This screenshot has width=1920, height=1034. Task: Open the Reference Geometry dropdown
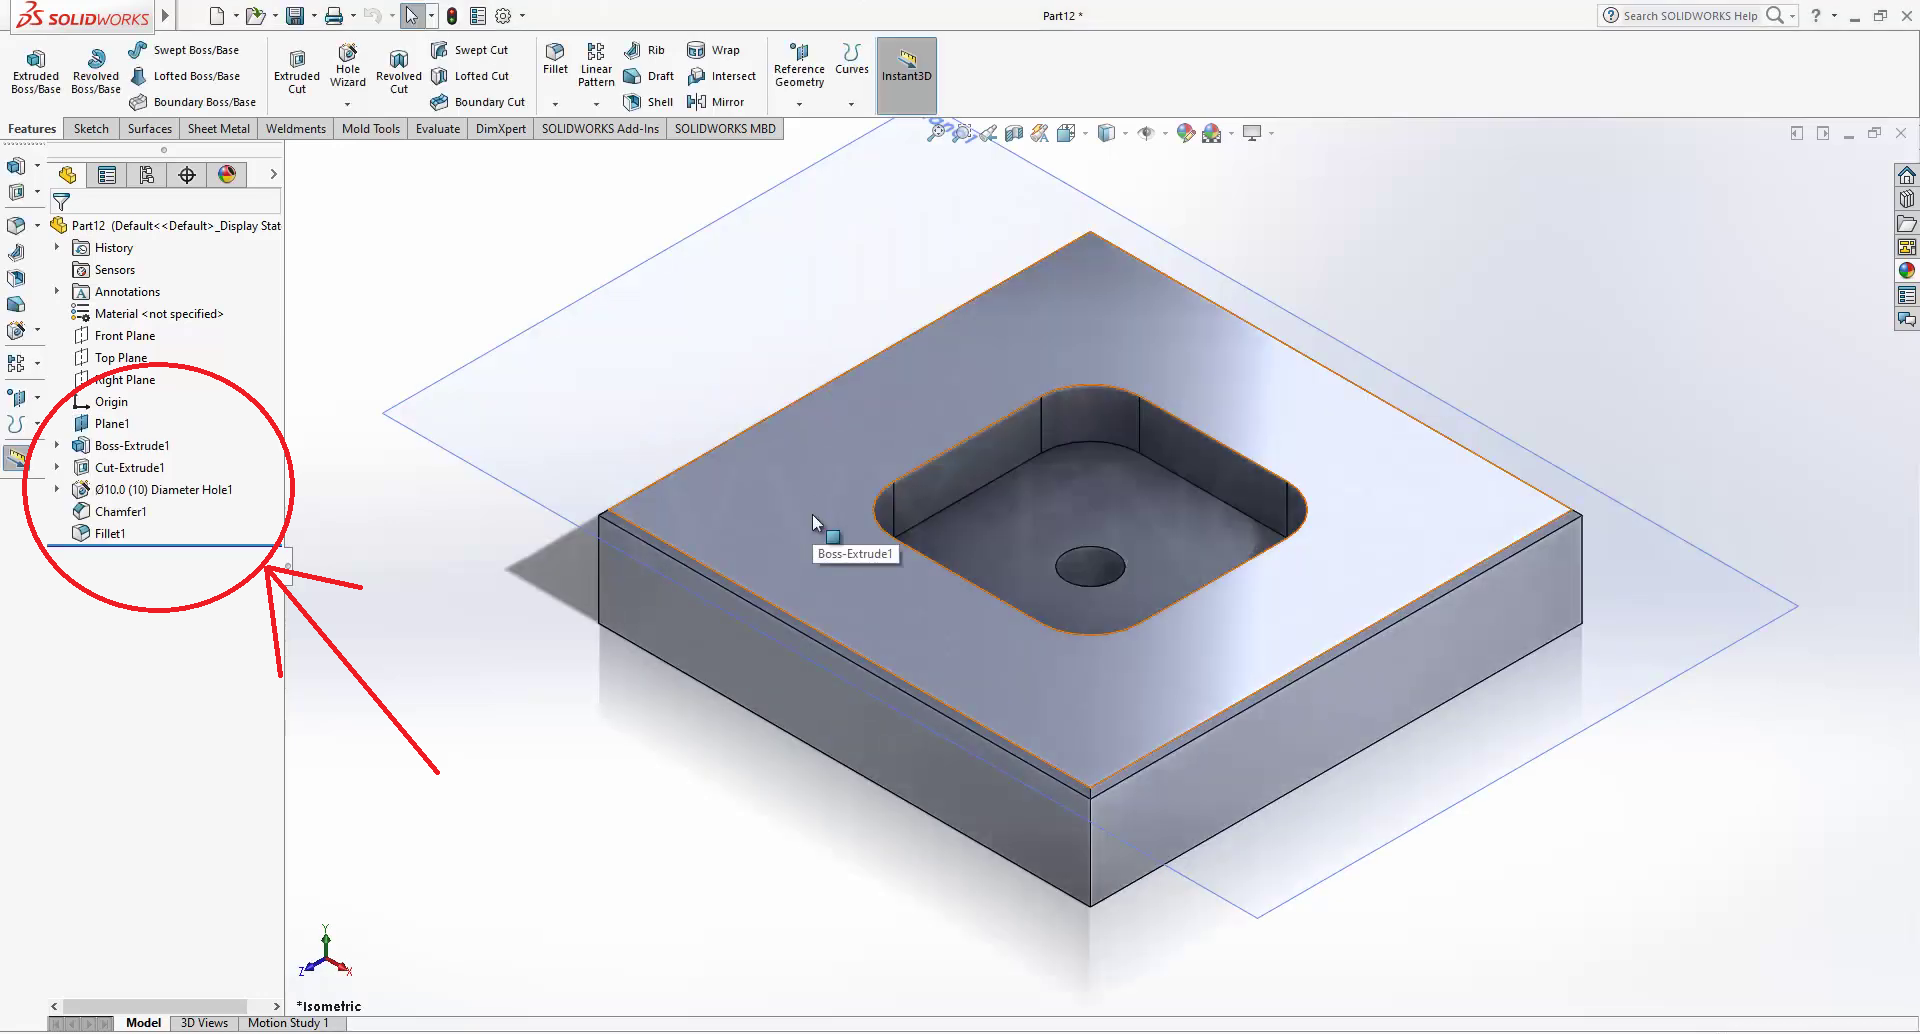[799, 103]
